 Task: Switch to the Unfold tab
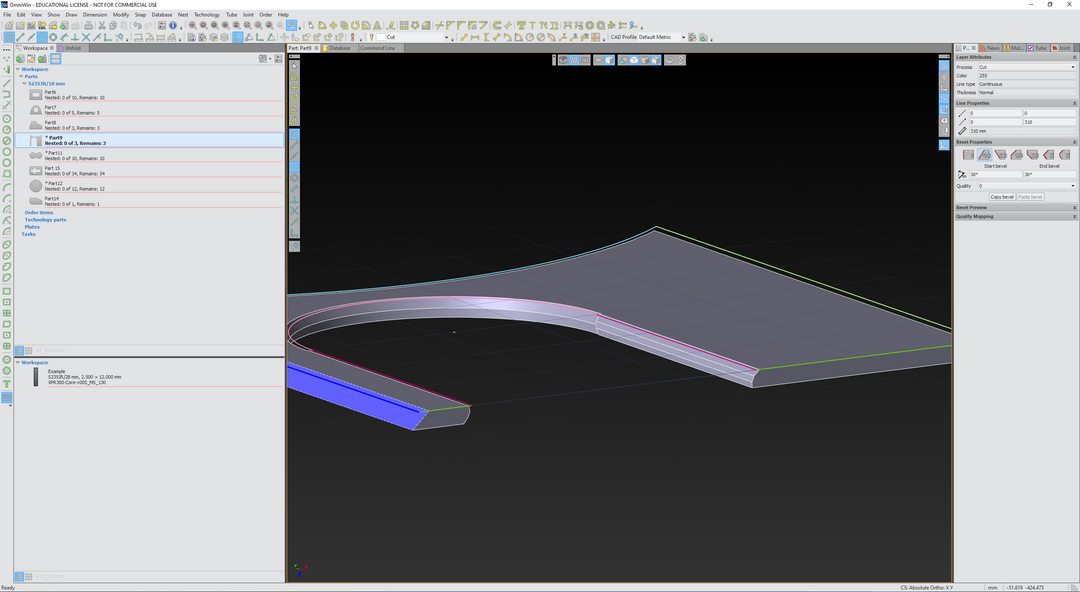coord(73,48)
